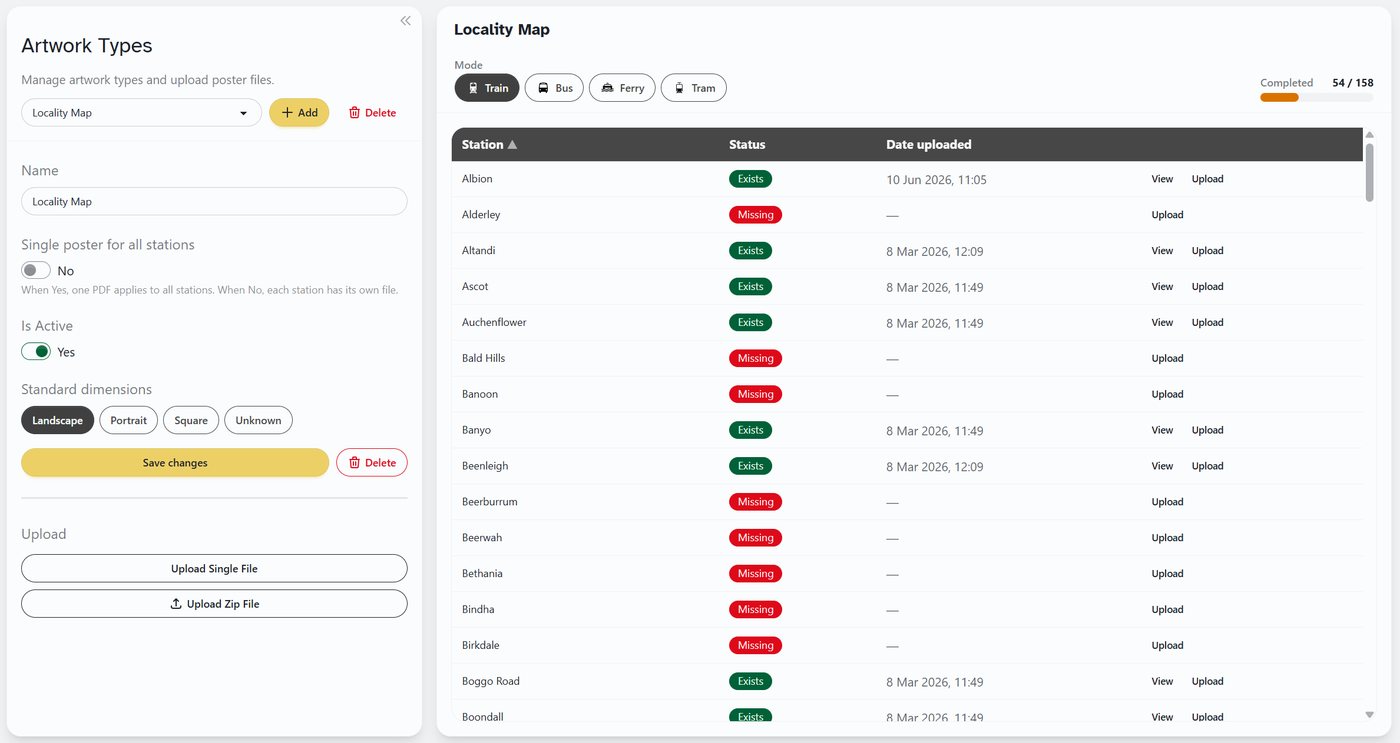Save changes to the artwork type
Screen dimensions: 1400x743
(175, 463)
